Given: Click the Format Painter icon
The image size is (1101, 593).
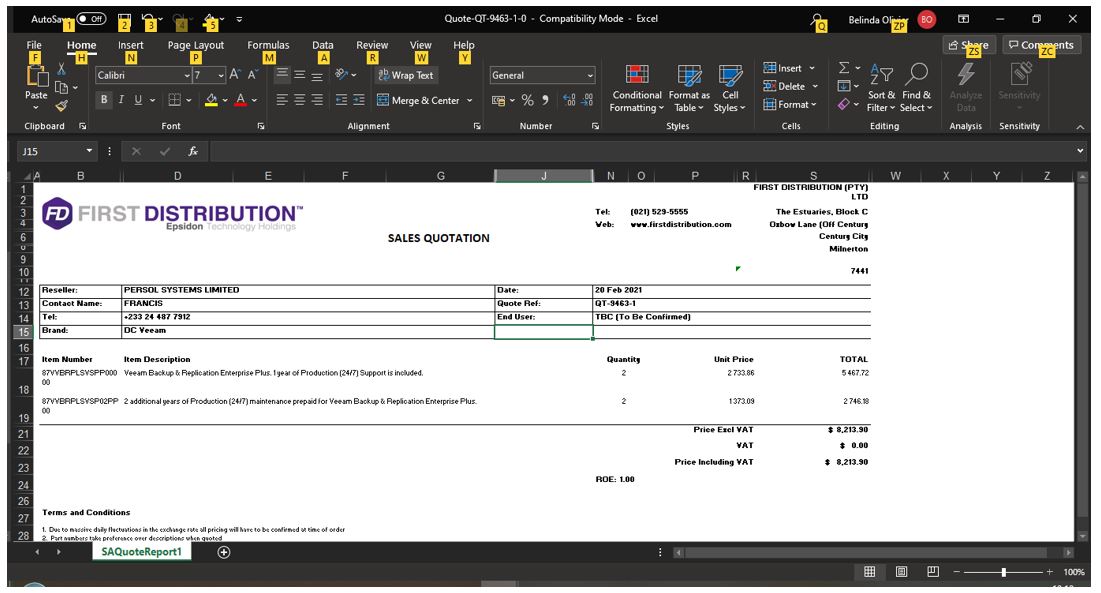Looking at the screenshot, I should click(61, 106).
